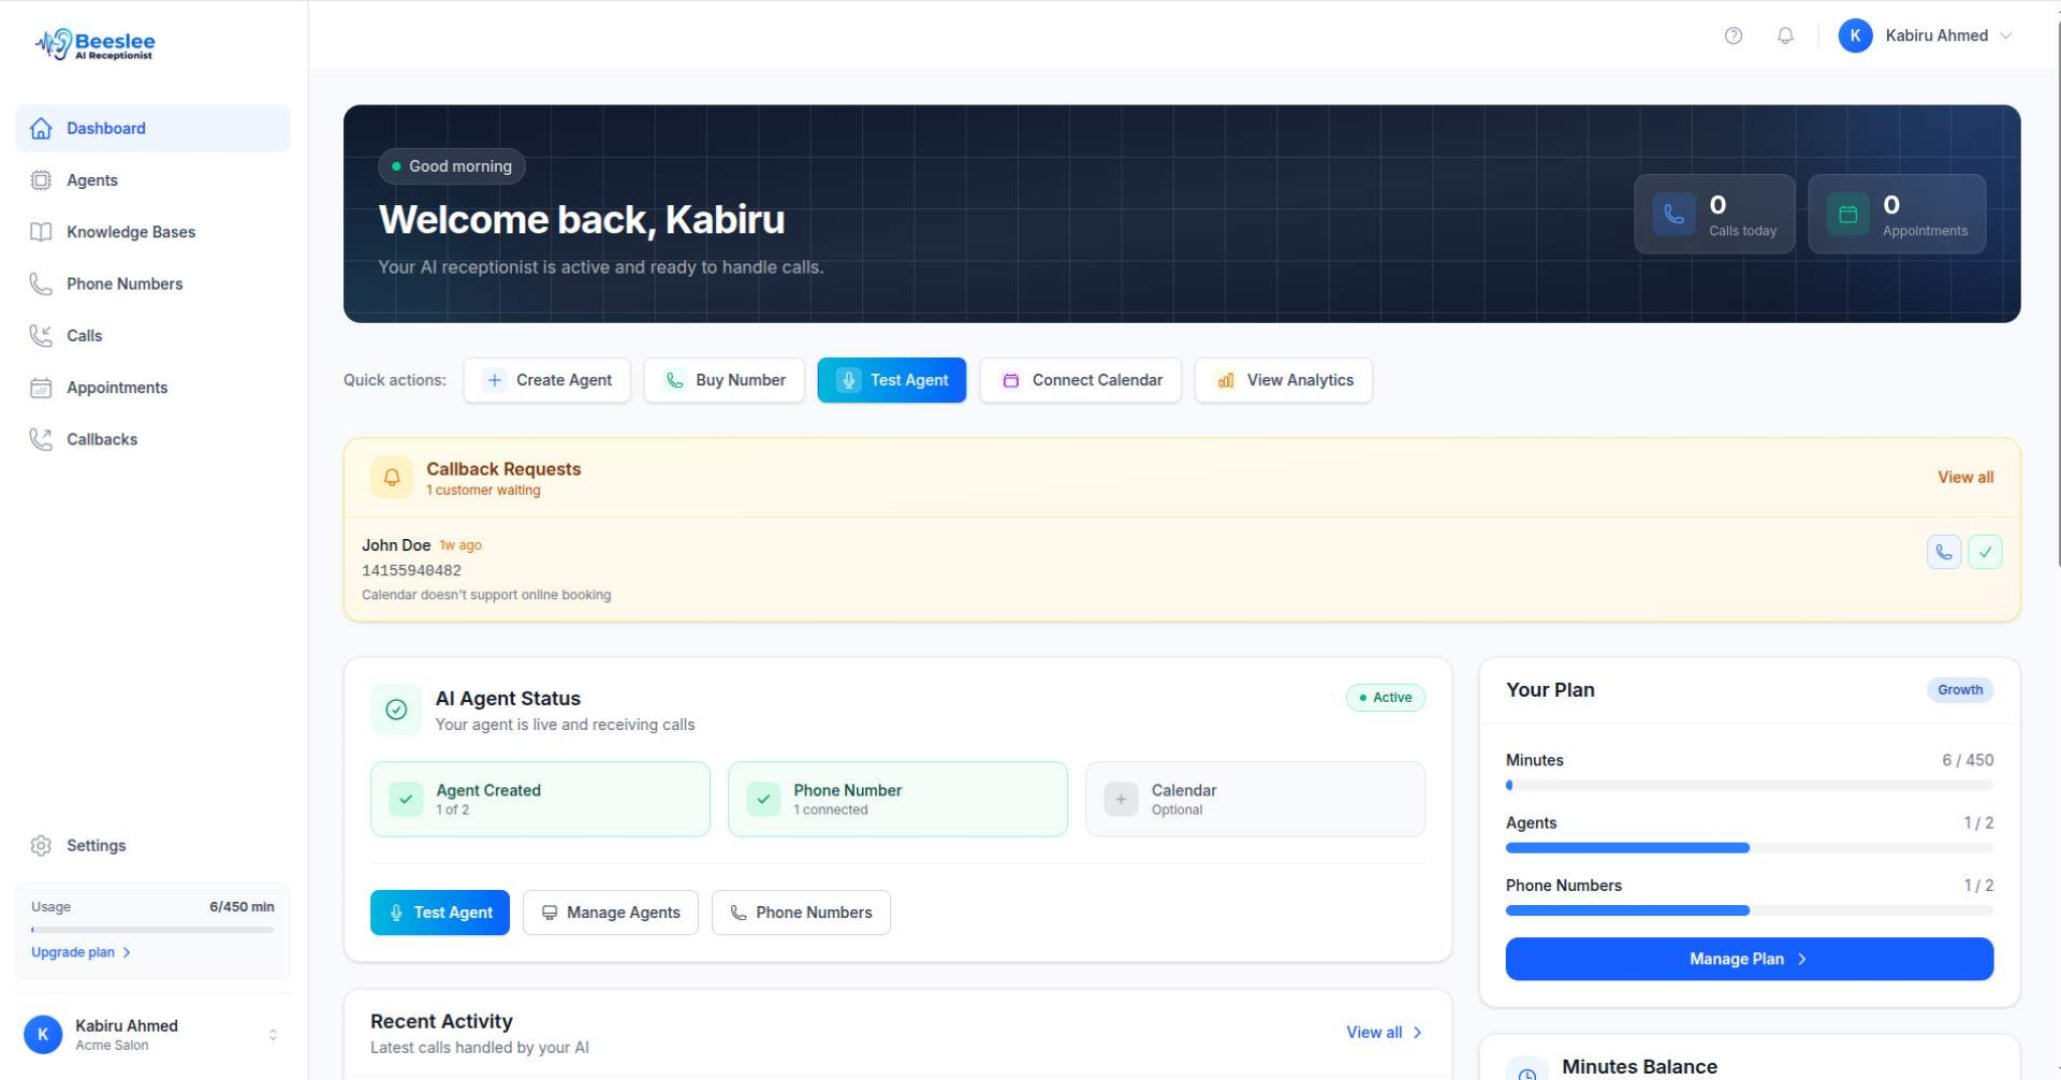
Task: Open the Appointments sidebar section
Action: pos(117,387)
